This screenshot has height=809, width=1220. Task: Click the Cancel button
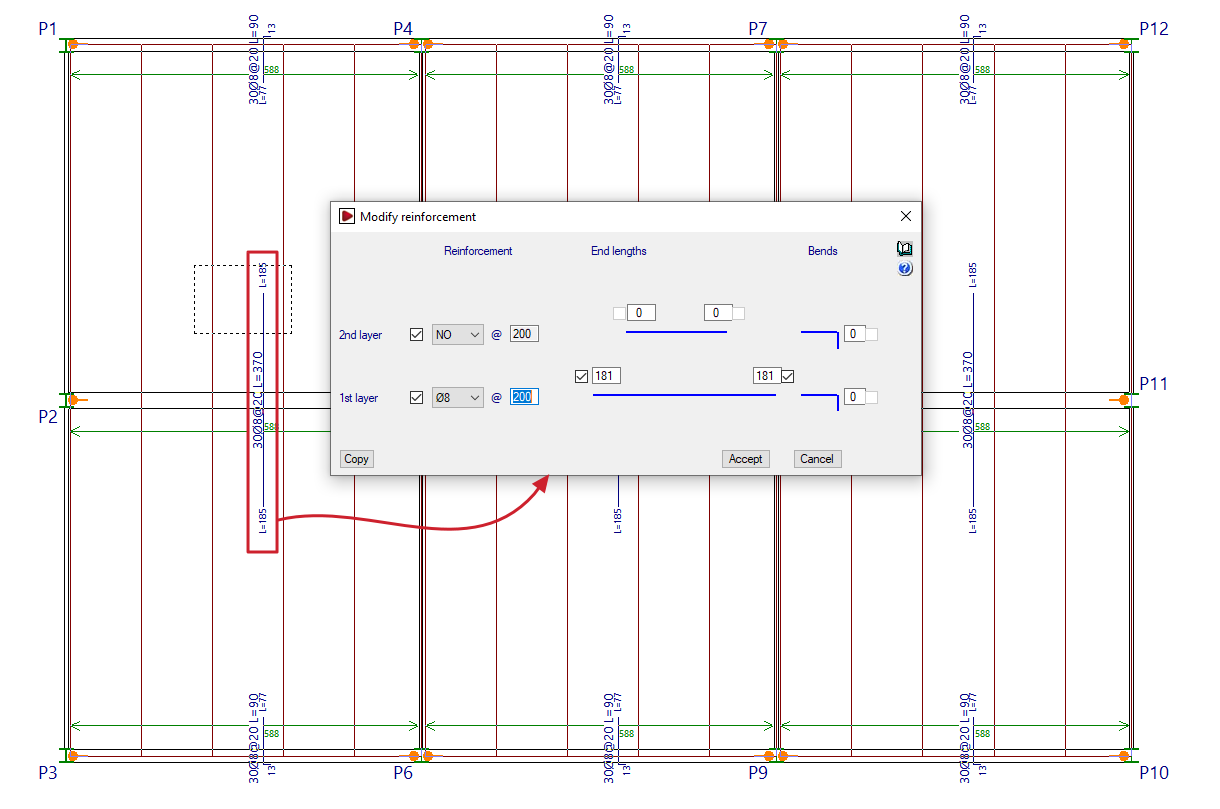(x=817, y=459)
